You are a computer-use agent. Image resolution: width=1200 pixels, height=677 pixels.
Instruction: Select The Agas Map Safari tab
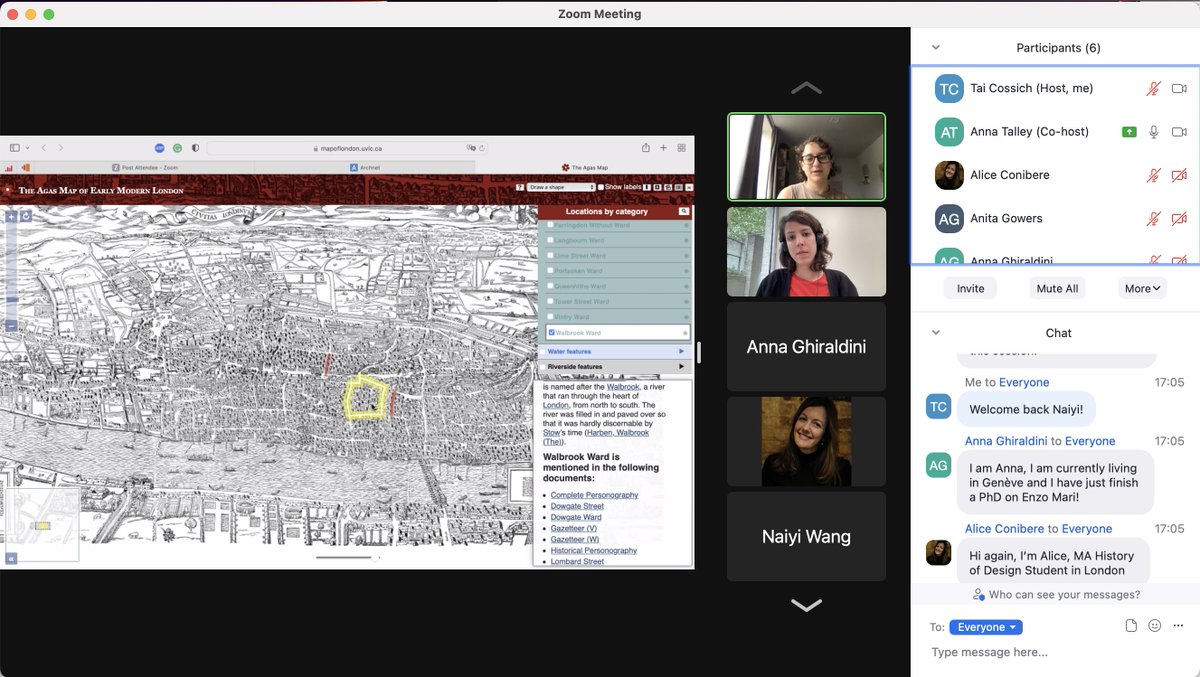(x=585, y=168)
